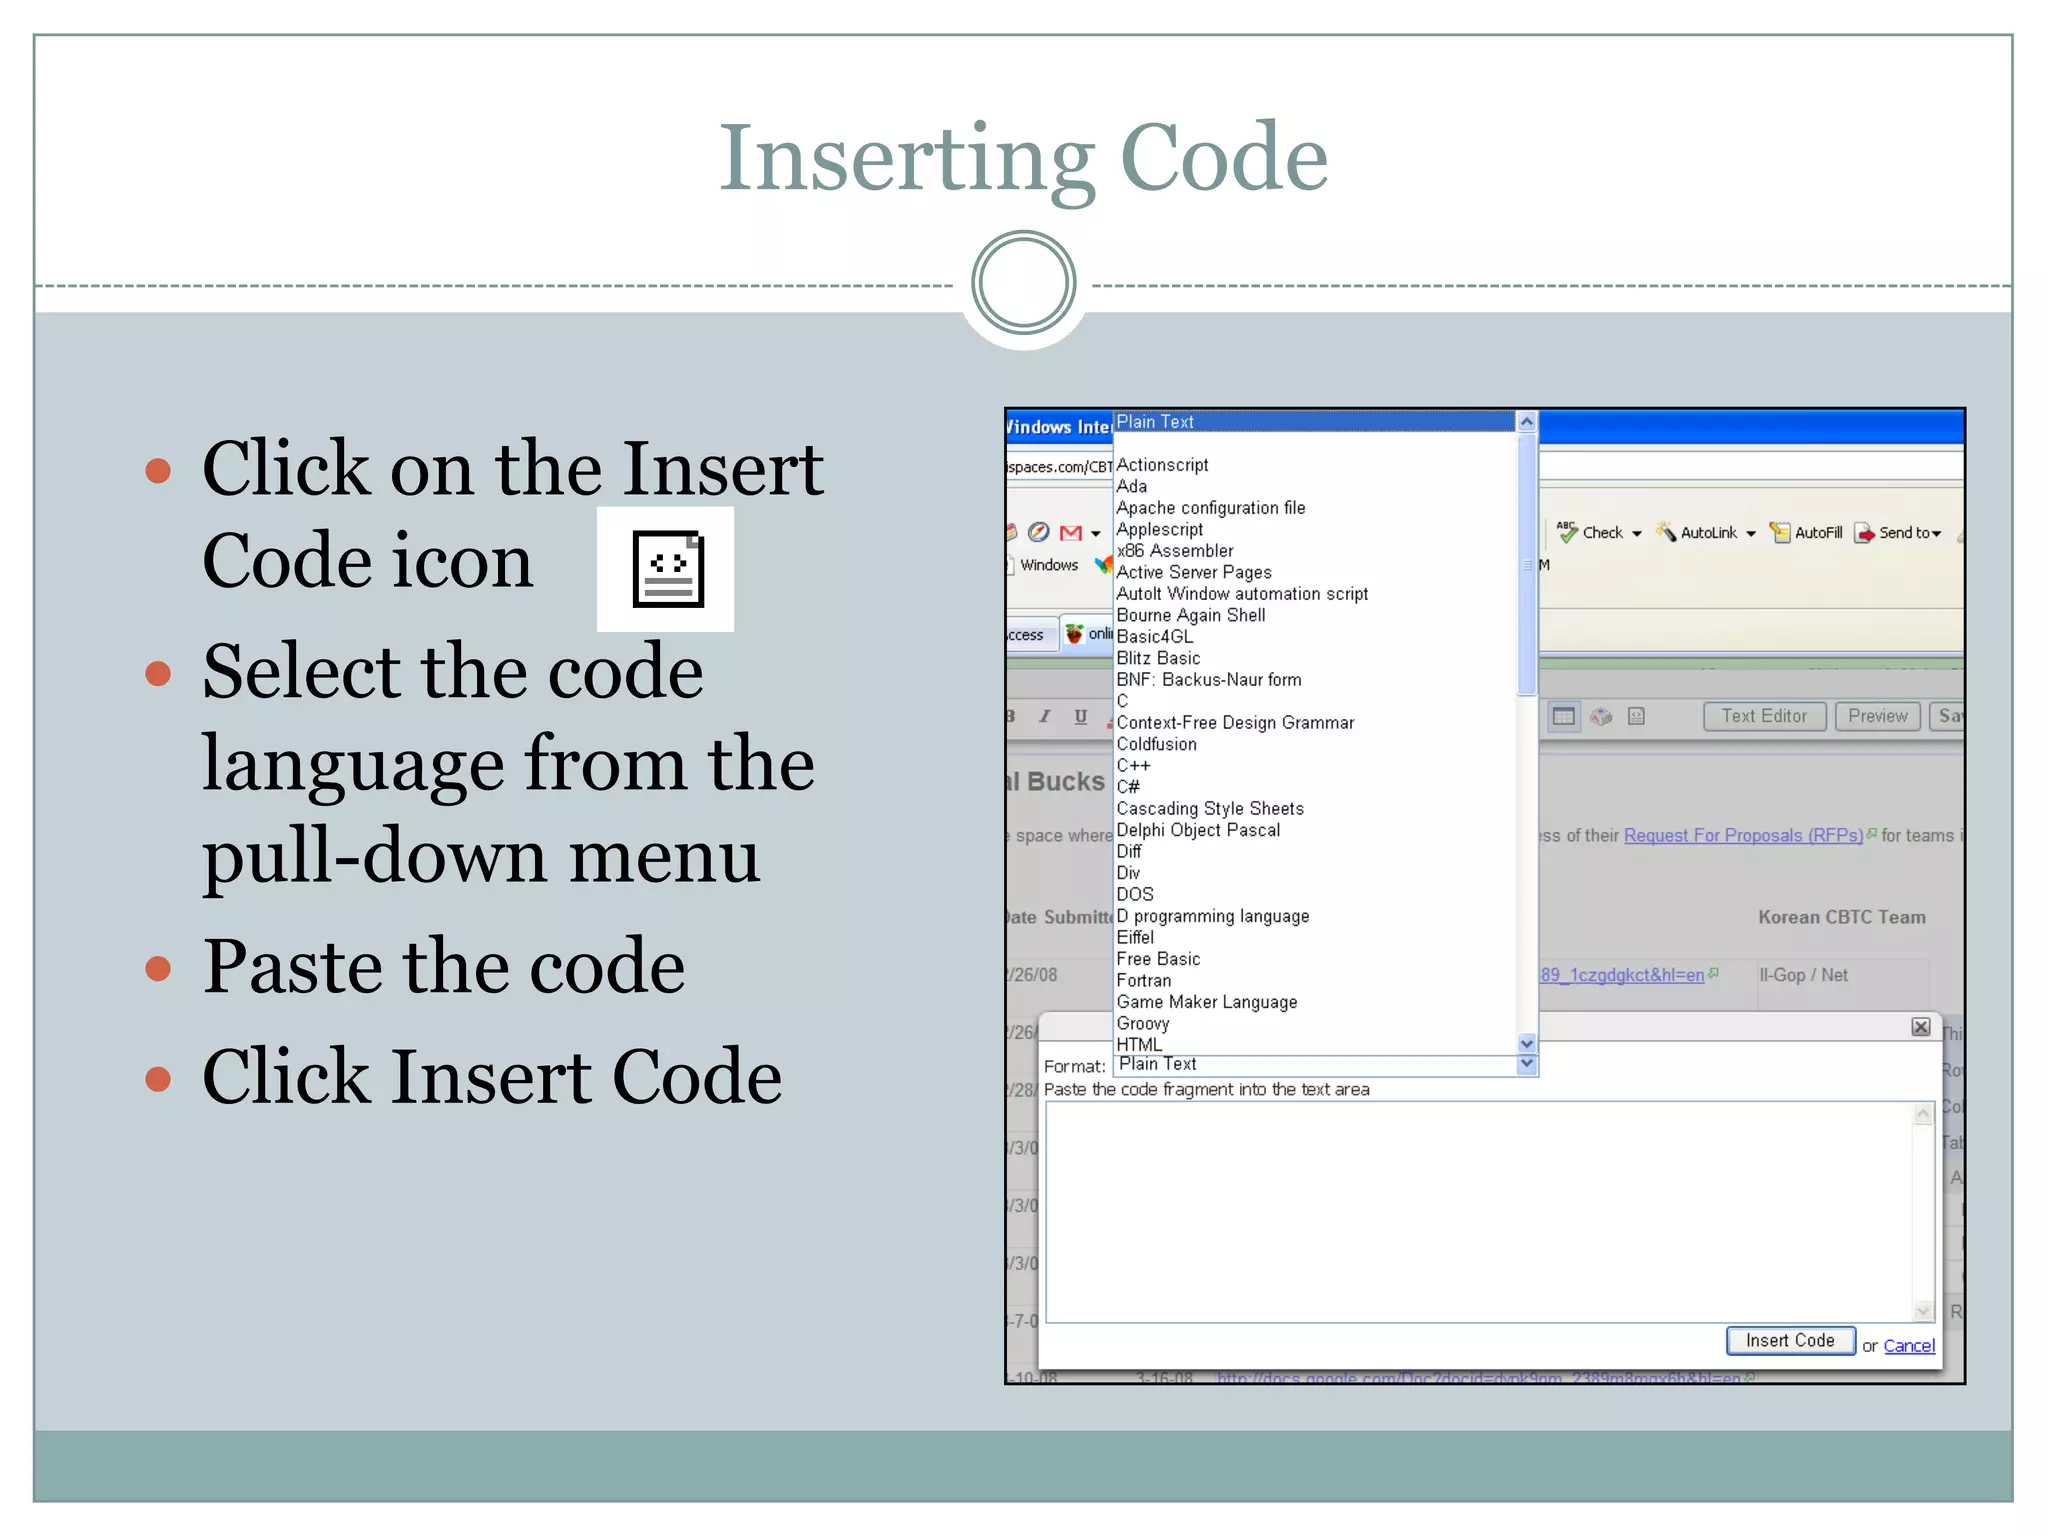The height and width of the screenshot is (1536, 2048).
Task: Toggle Italic formatting in editor toolbar
Action: 1045,716
